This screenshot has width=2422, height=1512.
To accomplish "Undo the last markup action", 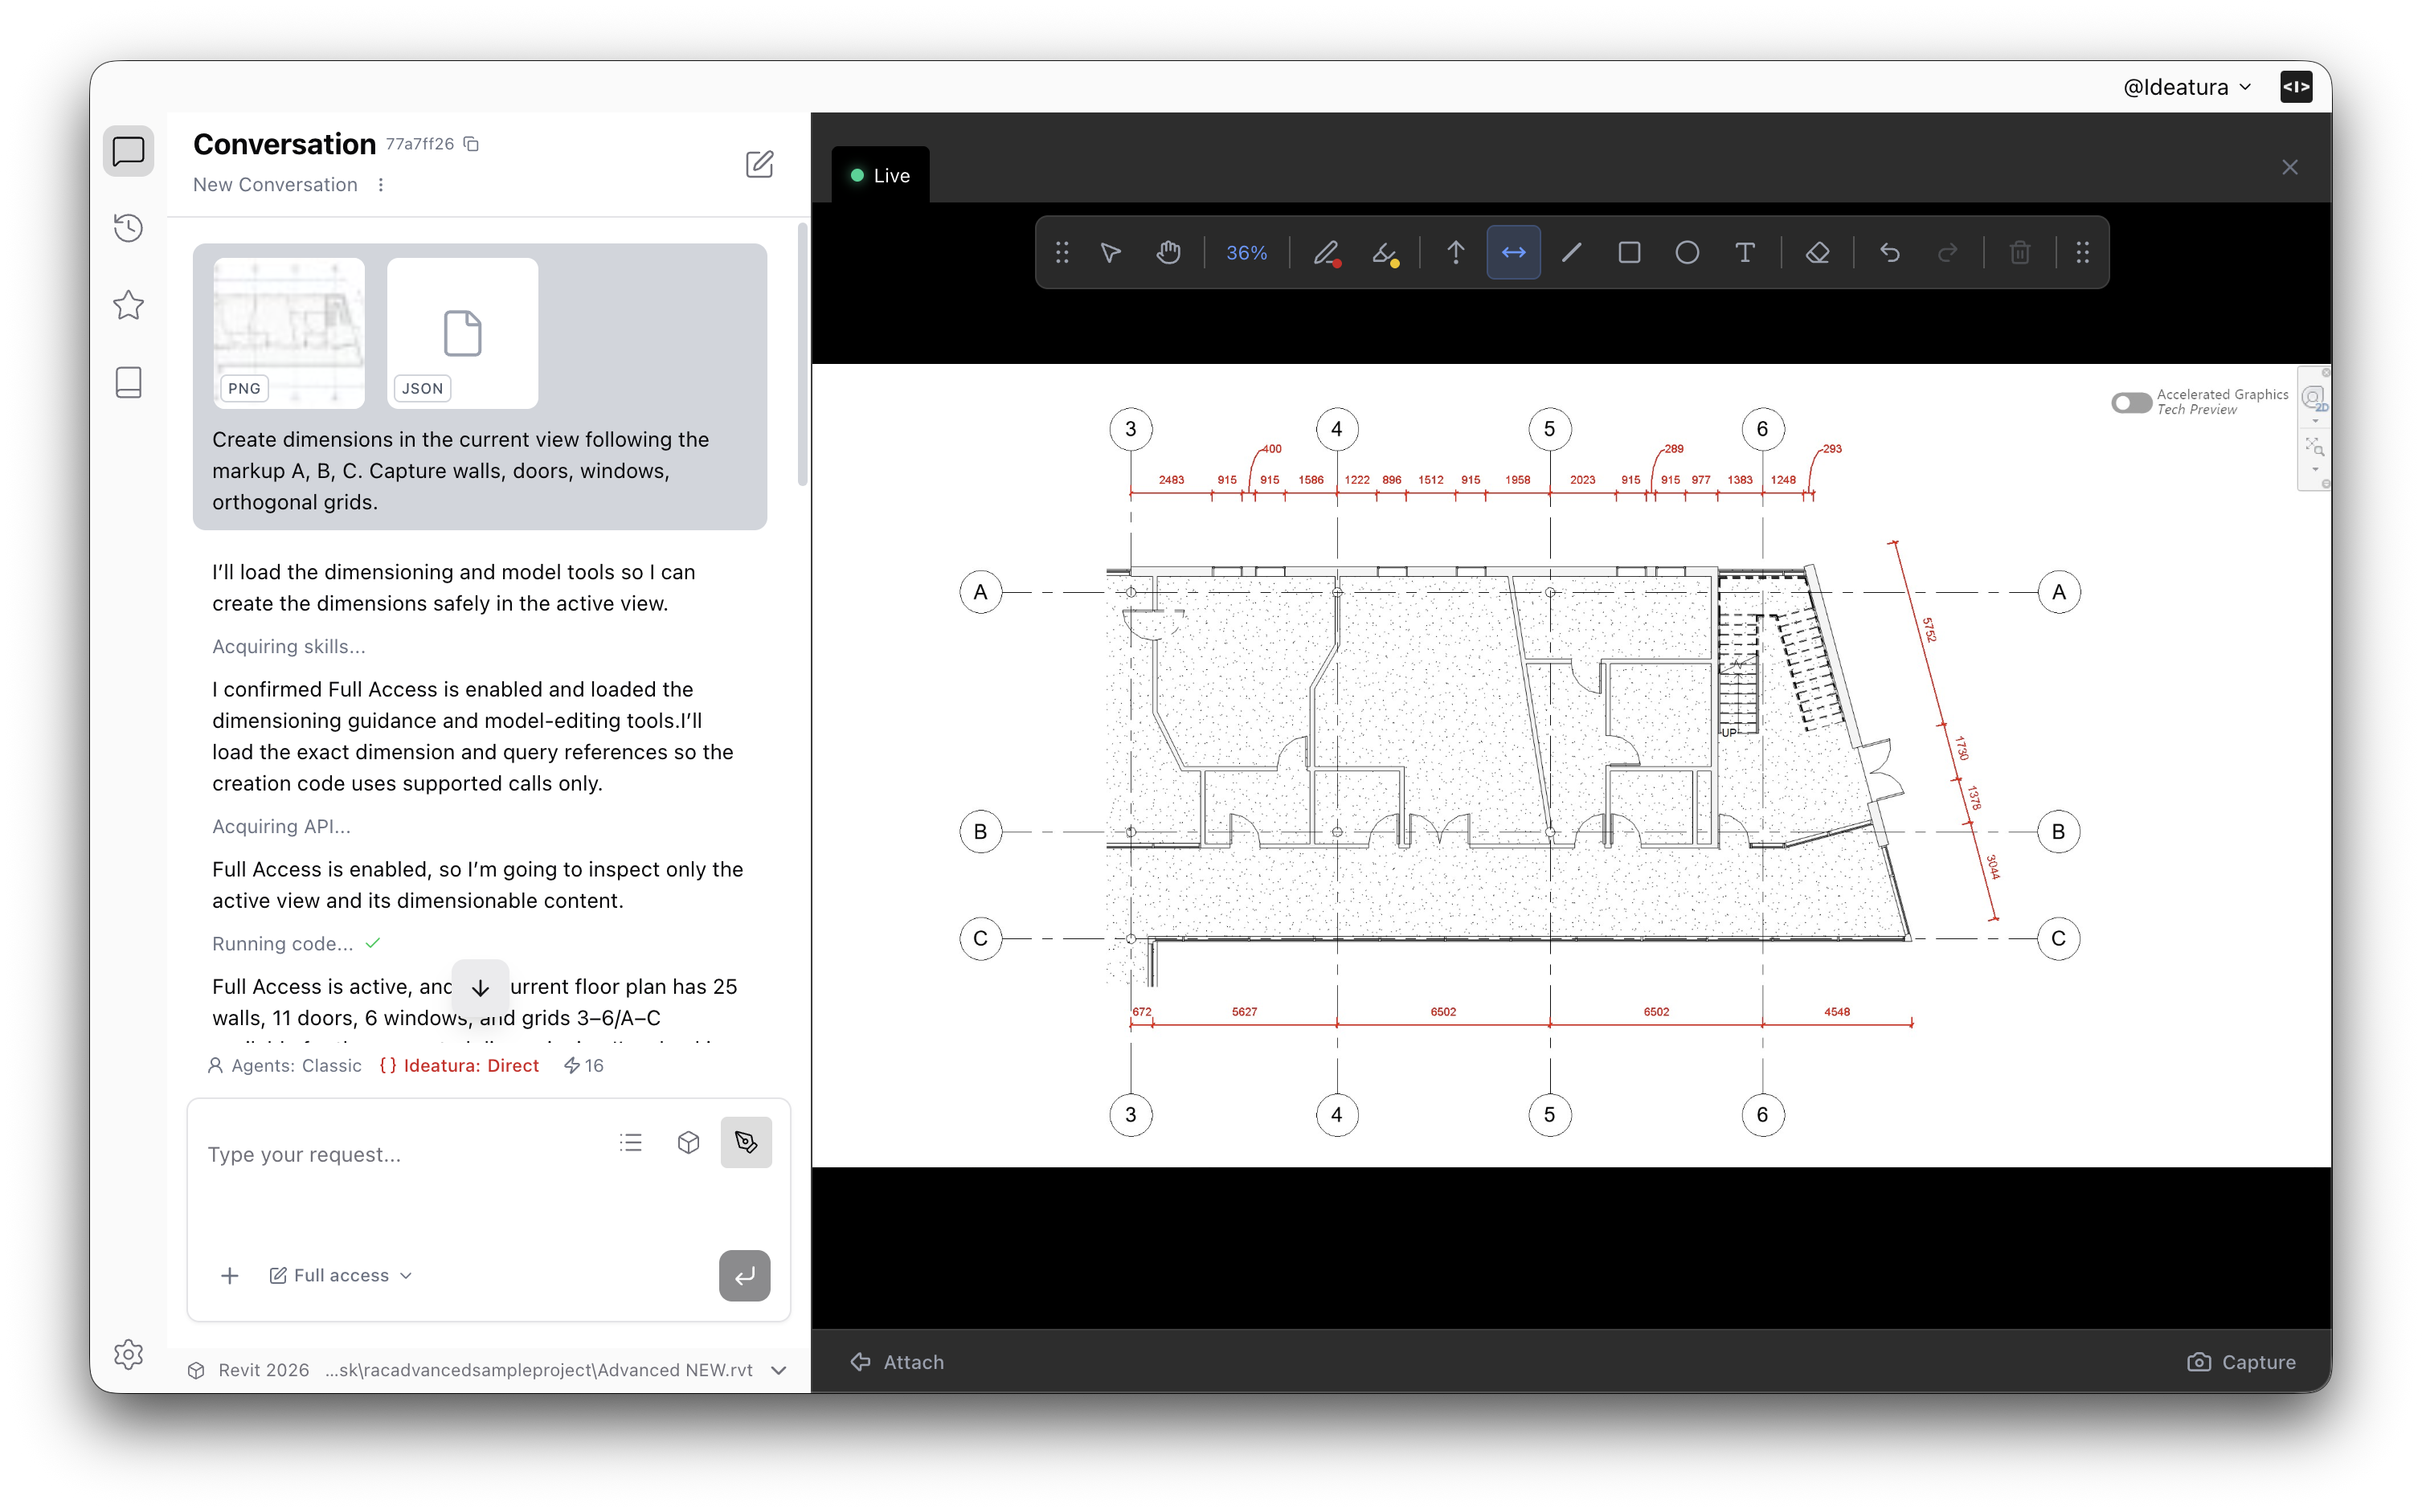I will (1890, 253).
